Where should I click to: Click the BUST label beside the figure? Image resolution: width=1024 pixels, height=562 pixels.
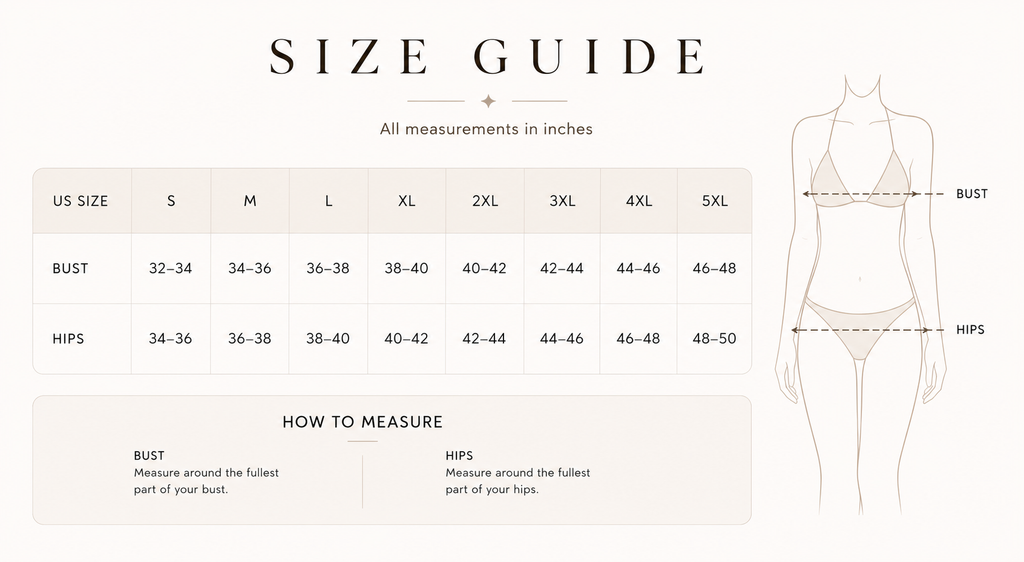click(972, 194)
